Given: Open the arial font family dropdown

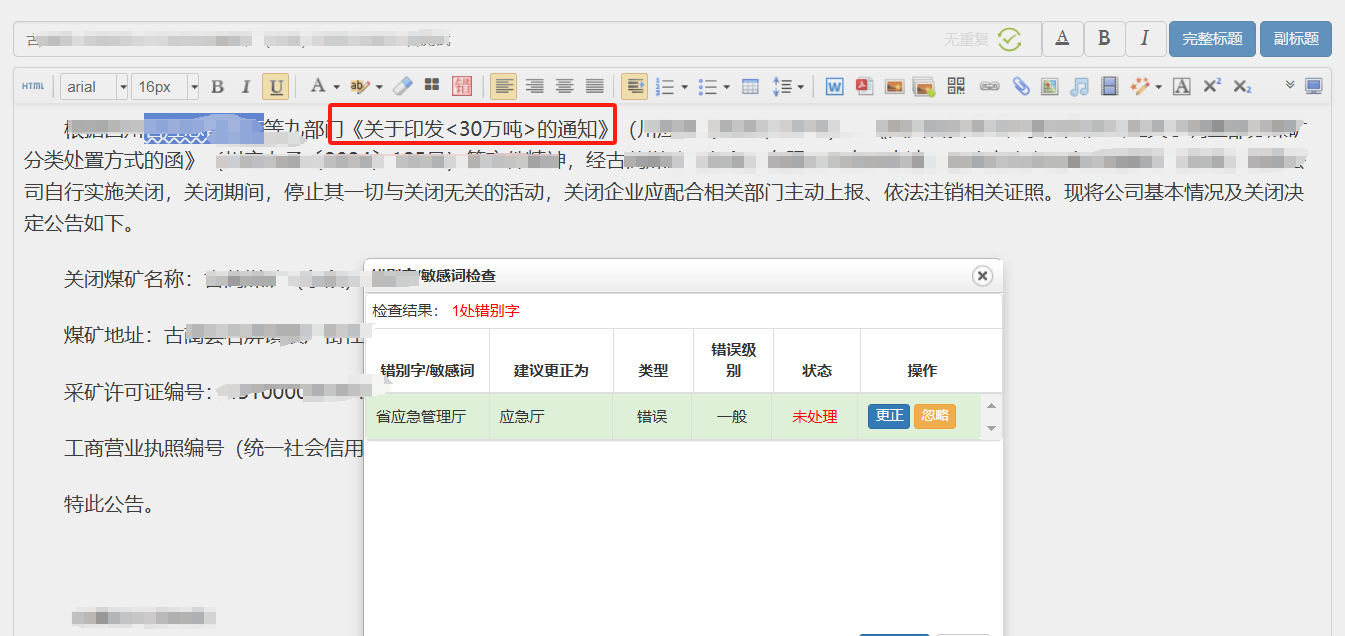Looking at the screenshot, I should tap(95, 87).
